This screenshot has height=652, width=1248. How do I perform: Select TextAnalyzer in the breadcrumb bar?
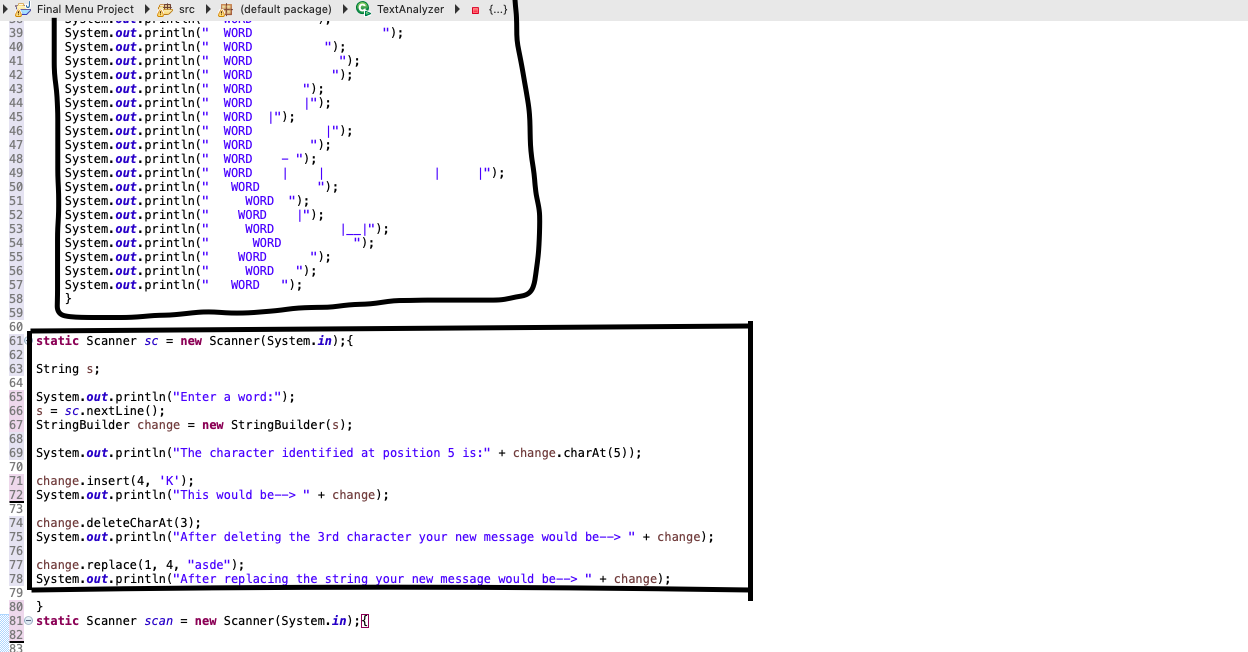[408, 9]
